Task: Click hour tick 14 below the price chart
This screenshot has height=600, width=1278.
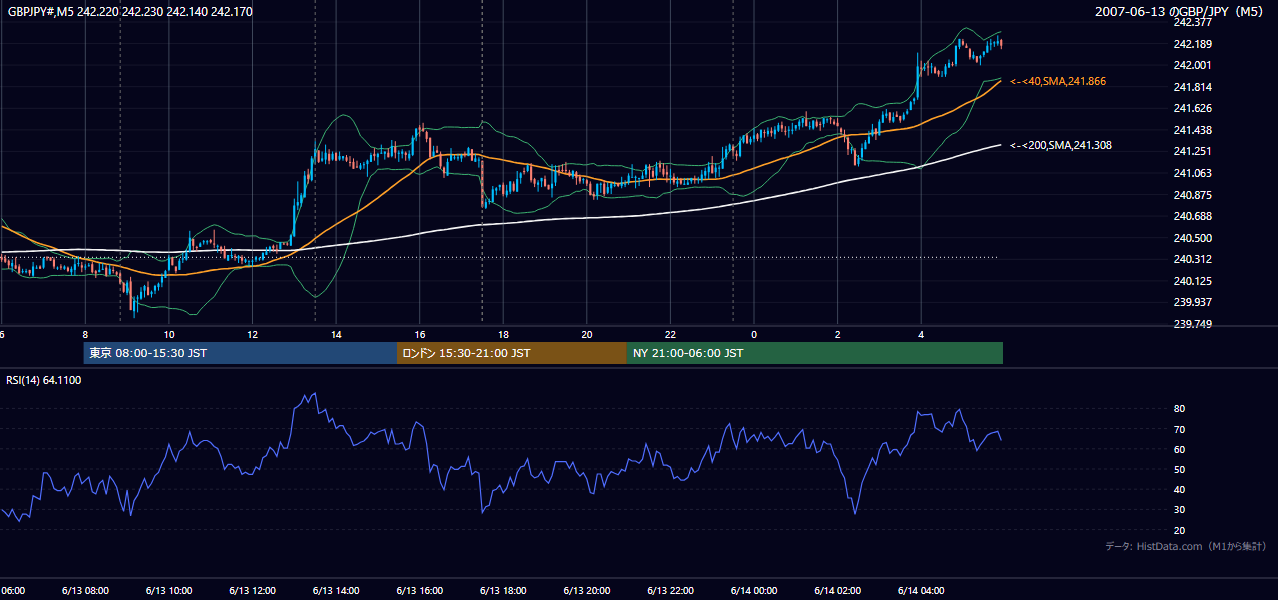Action: 336,334
